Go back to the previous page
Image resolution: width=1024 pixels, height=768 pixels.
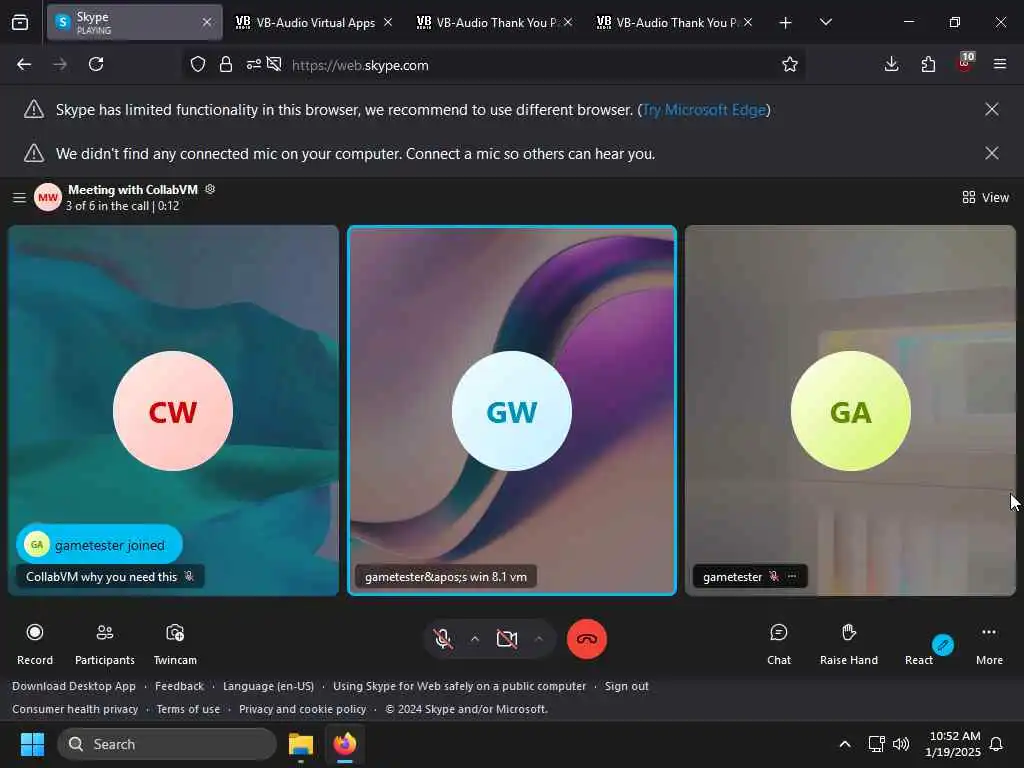pyautogui.click(x=24, y=64)
